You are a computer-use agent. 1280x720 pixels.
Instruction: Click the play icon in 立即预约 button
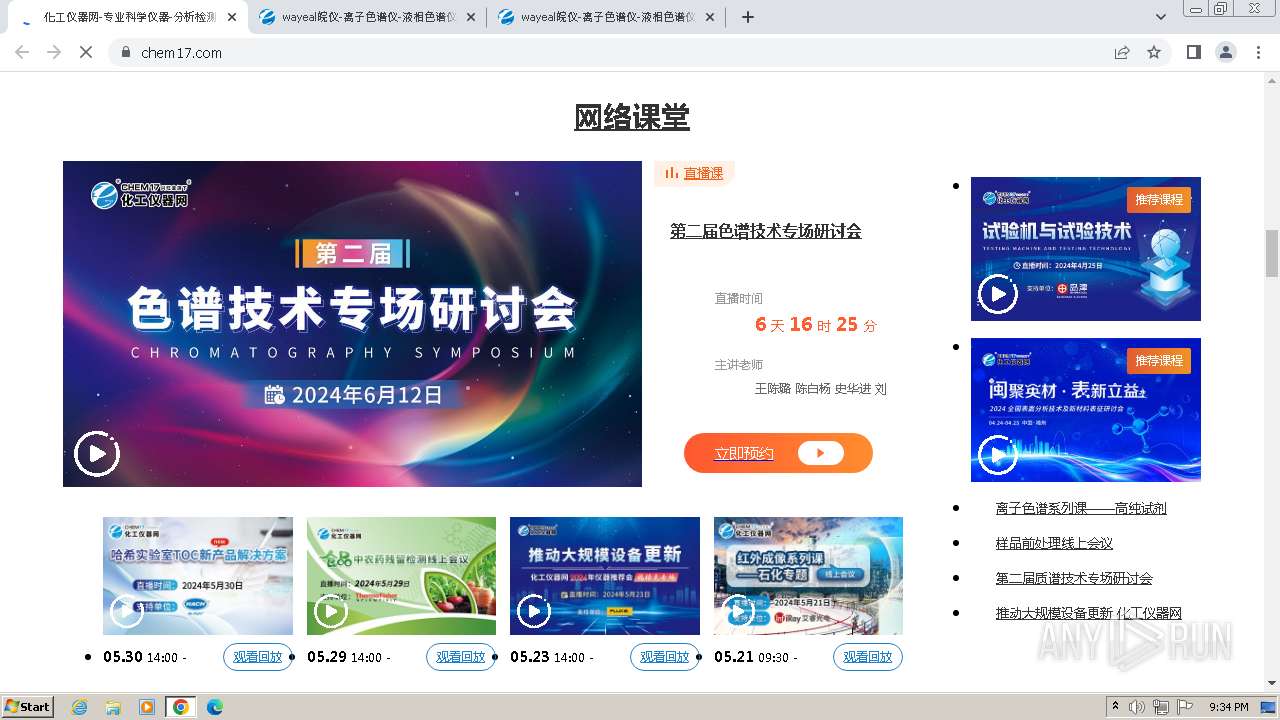pos(821,453)
